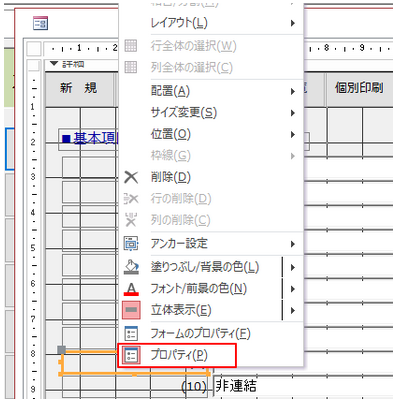
Task: Click the paint bucket fill icon
Action: [x=131, y=267]
